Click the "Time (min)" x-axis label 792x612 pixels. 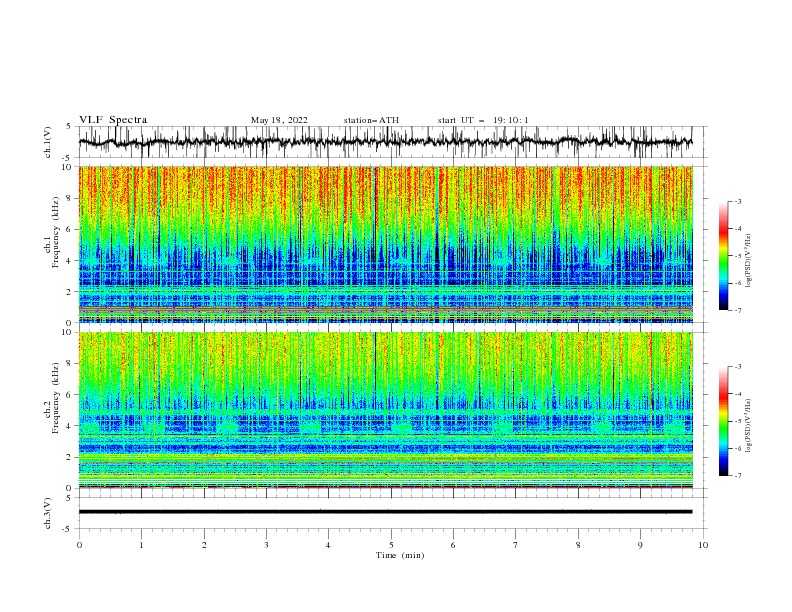[400, 555]
